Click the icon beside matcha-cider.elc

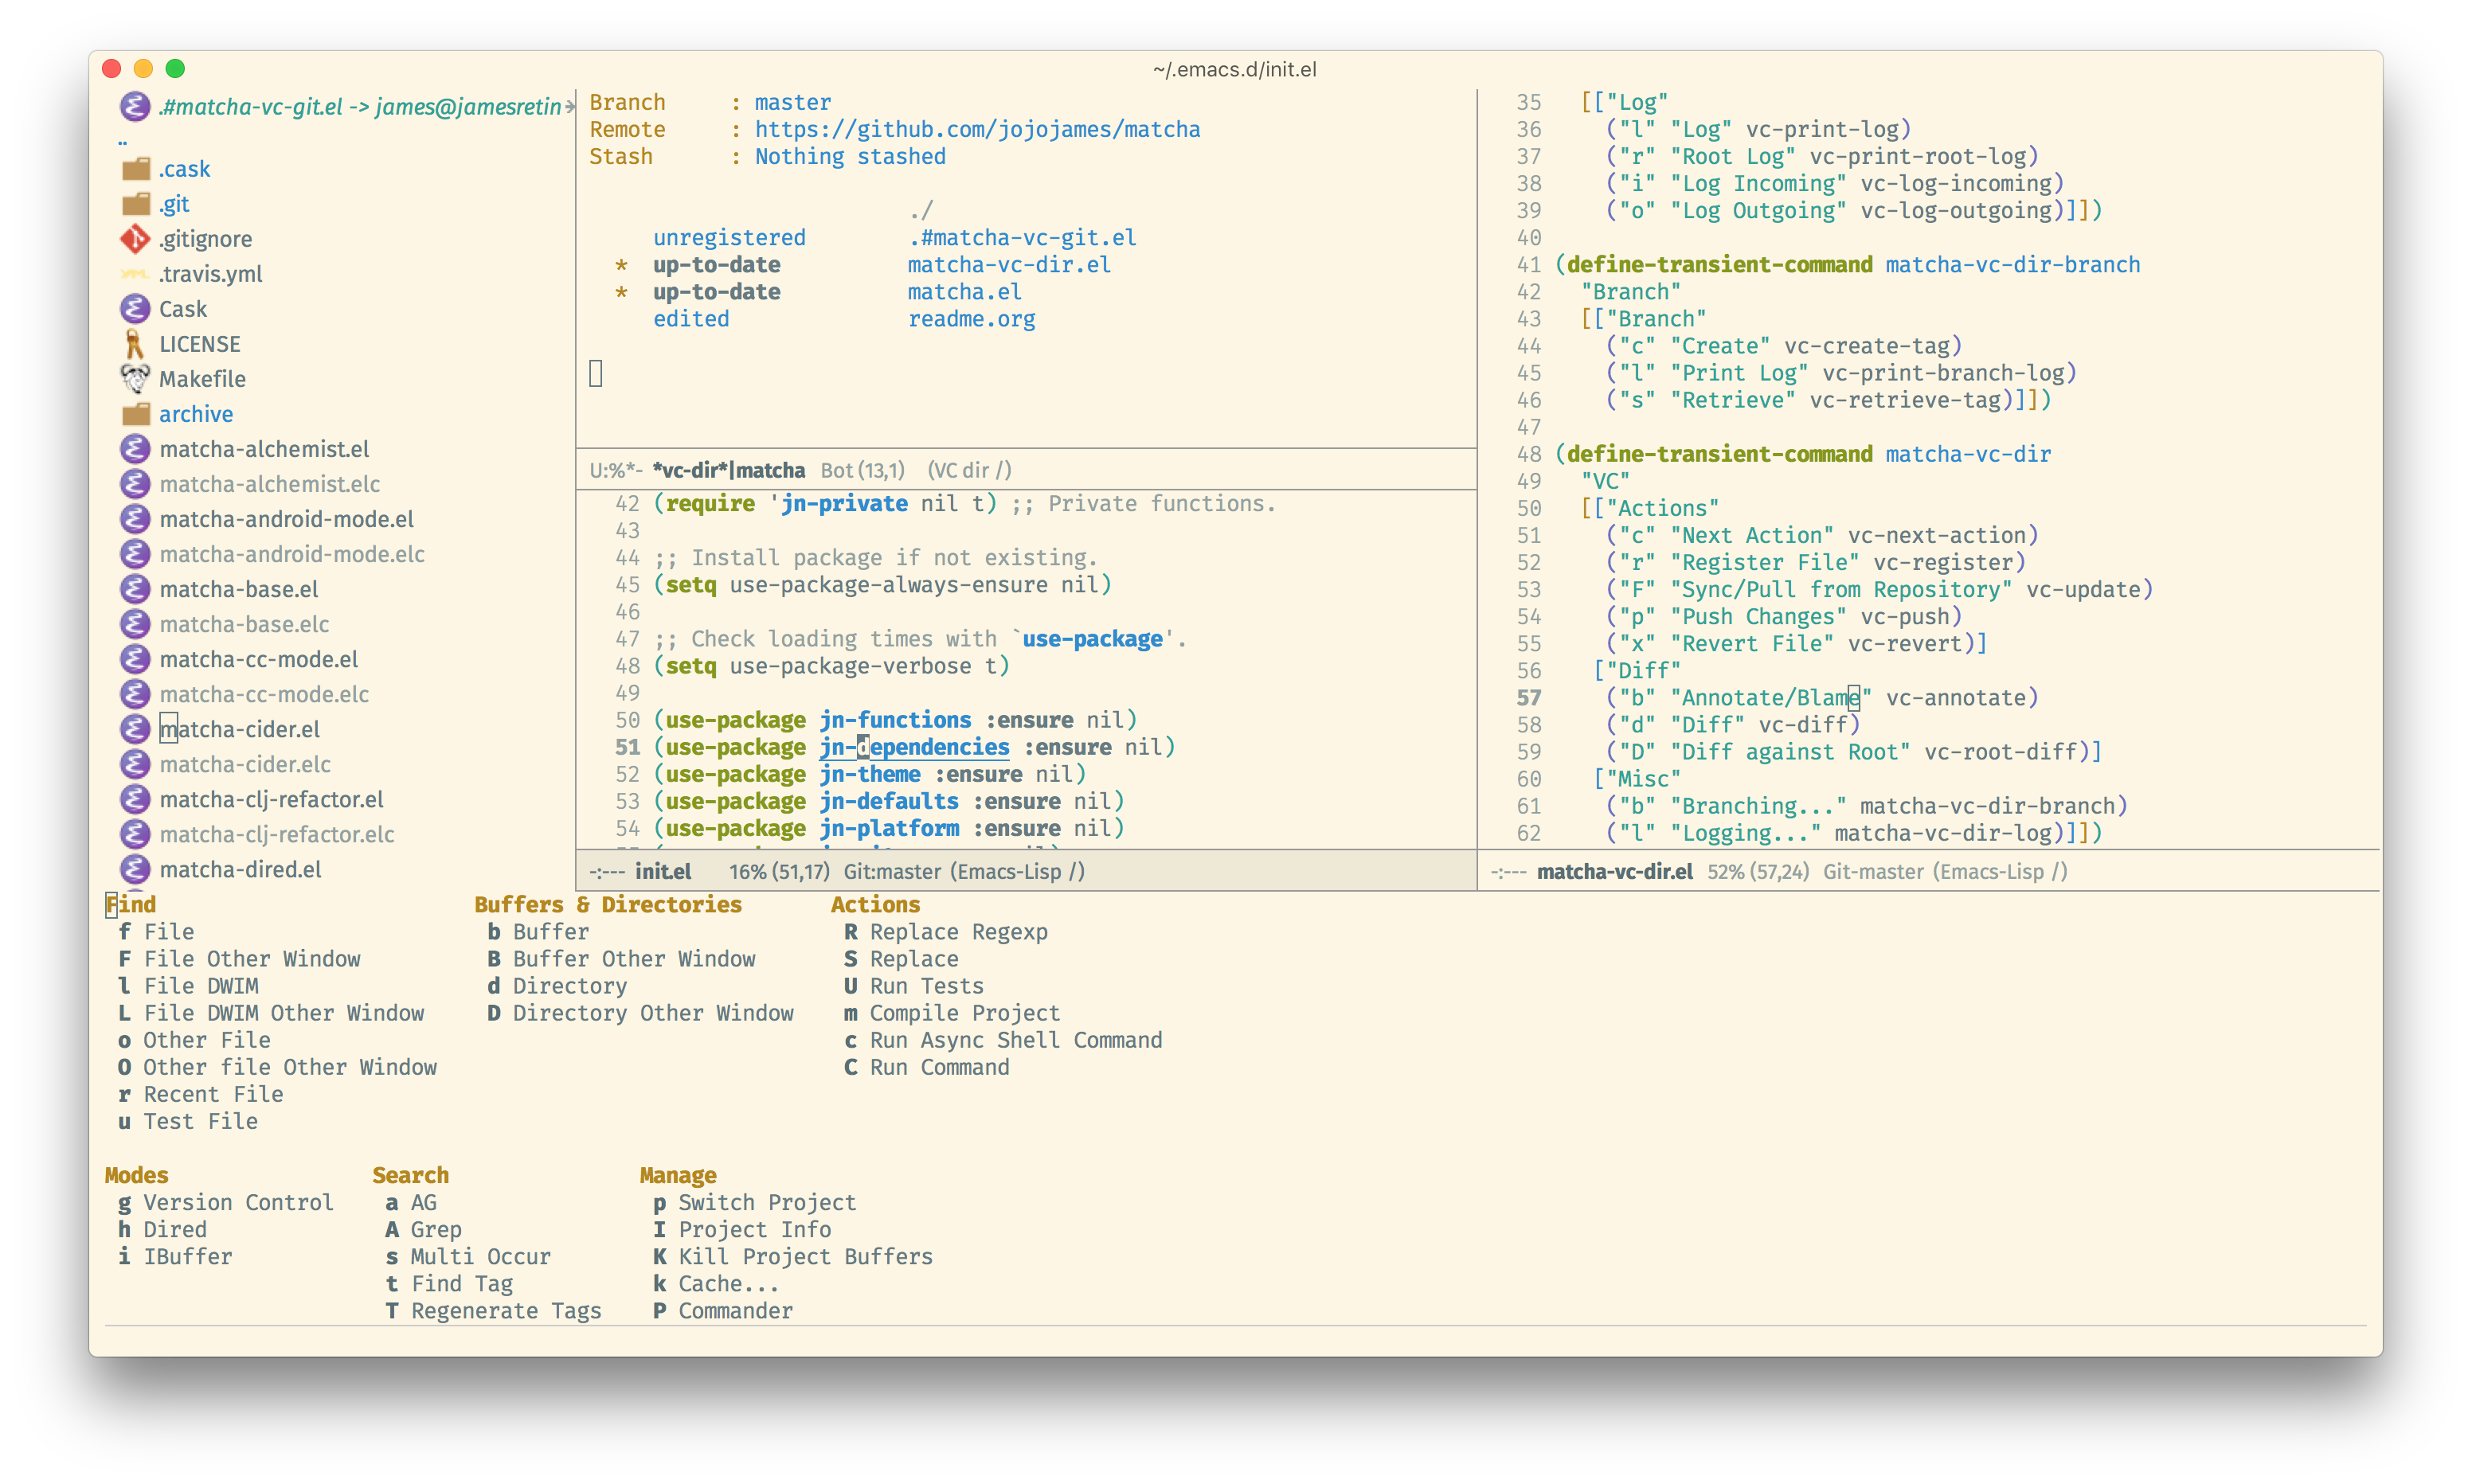pos(135,764)
